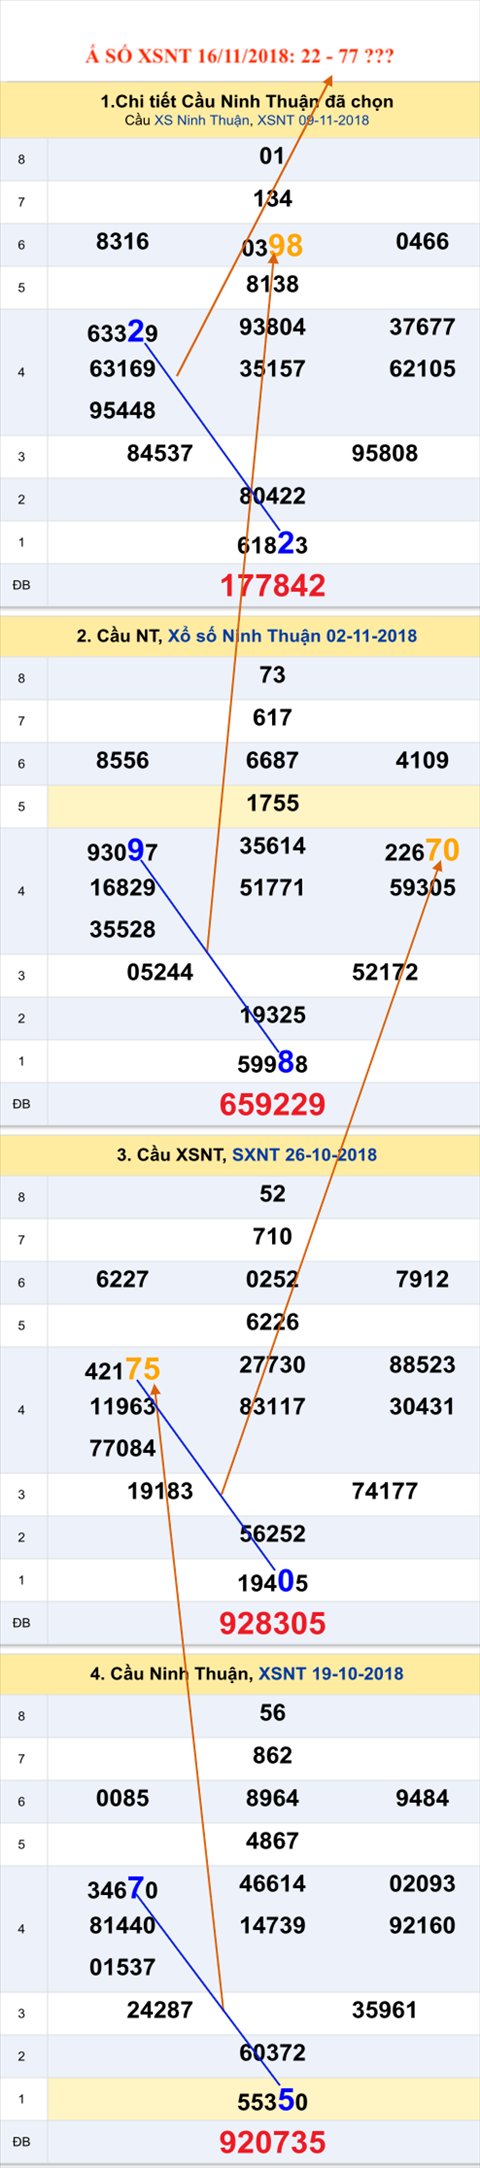Screen dimensions: 480x2168
Task: Select number 92160
Action: click(x=422, y=1926)
